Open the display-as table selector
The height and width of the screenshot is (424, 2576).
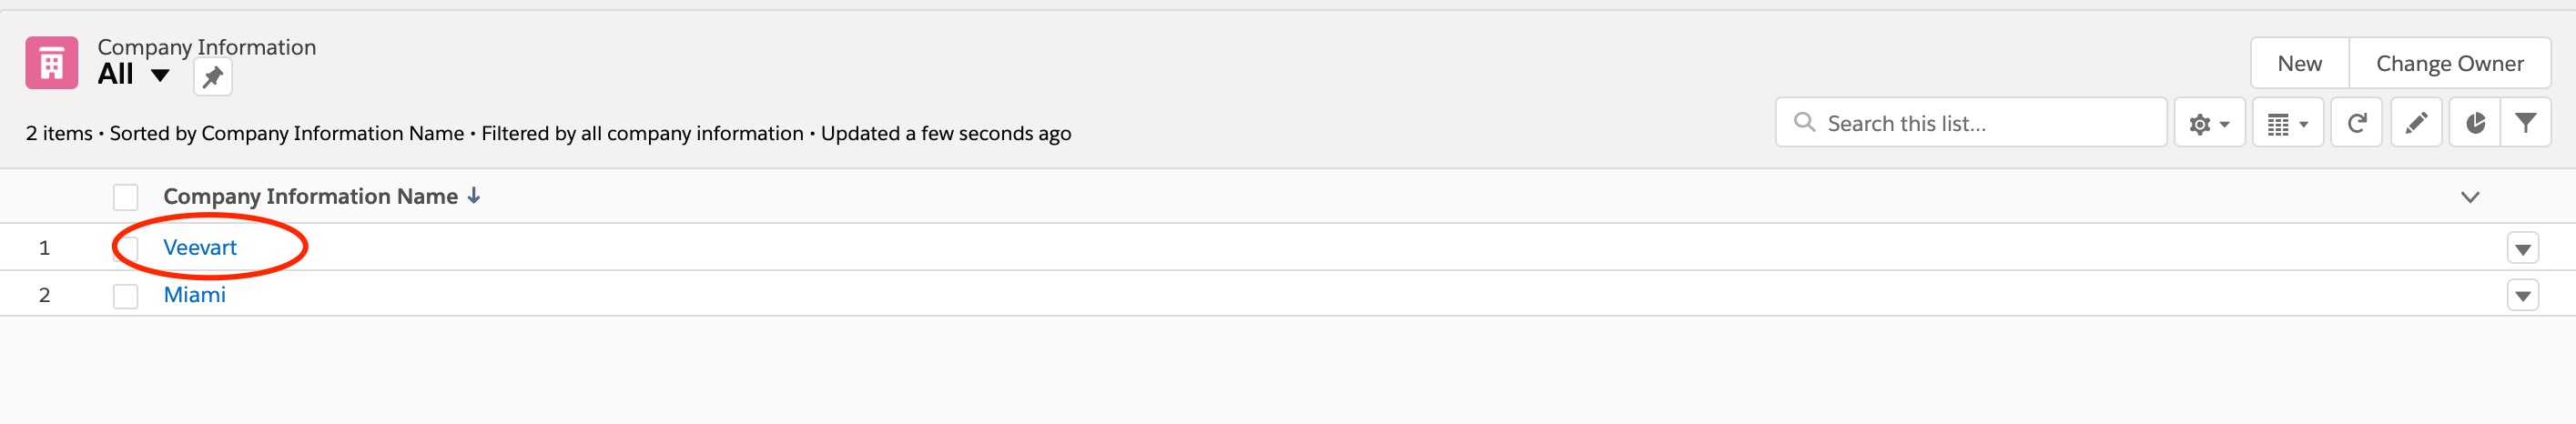pyautogui.click(x=2287, y=124)
